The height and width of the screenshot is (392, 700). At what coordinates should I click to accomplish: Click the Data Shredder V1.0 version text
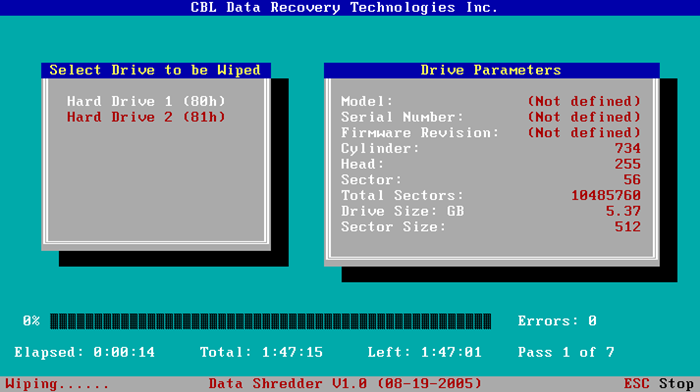pyautogui.click(x=345, y=384)
